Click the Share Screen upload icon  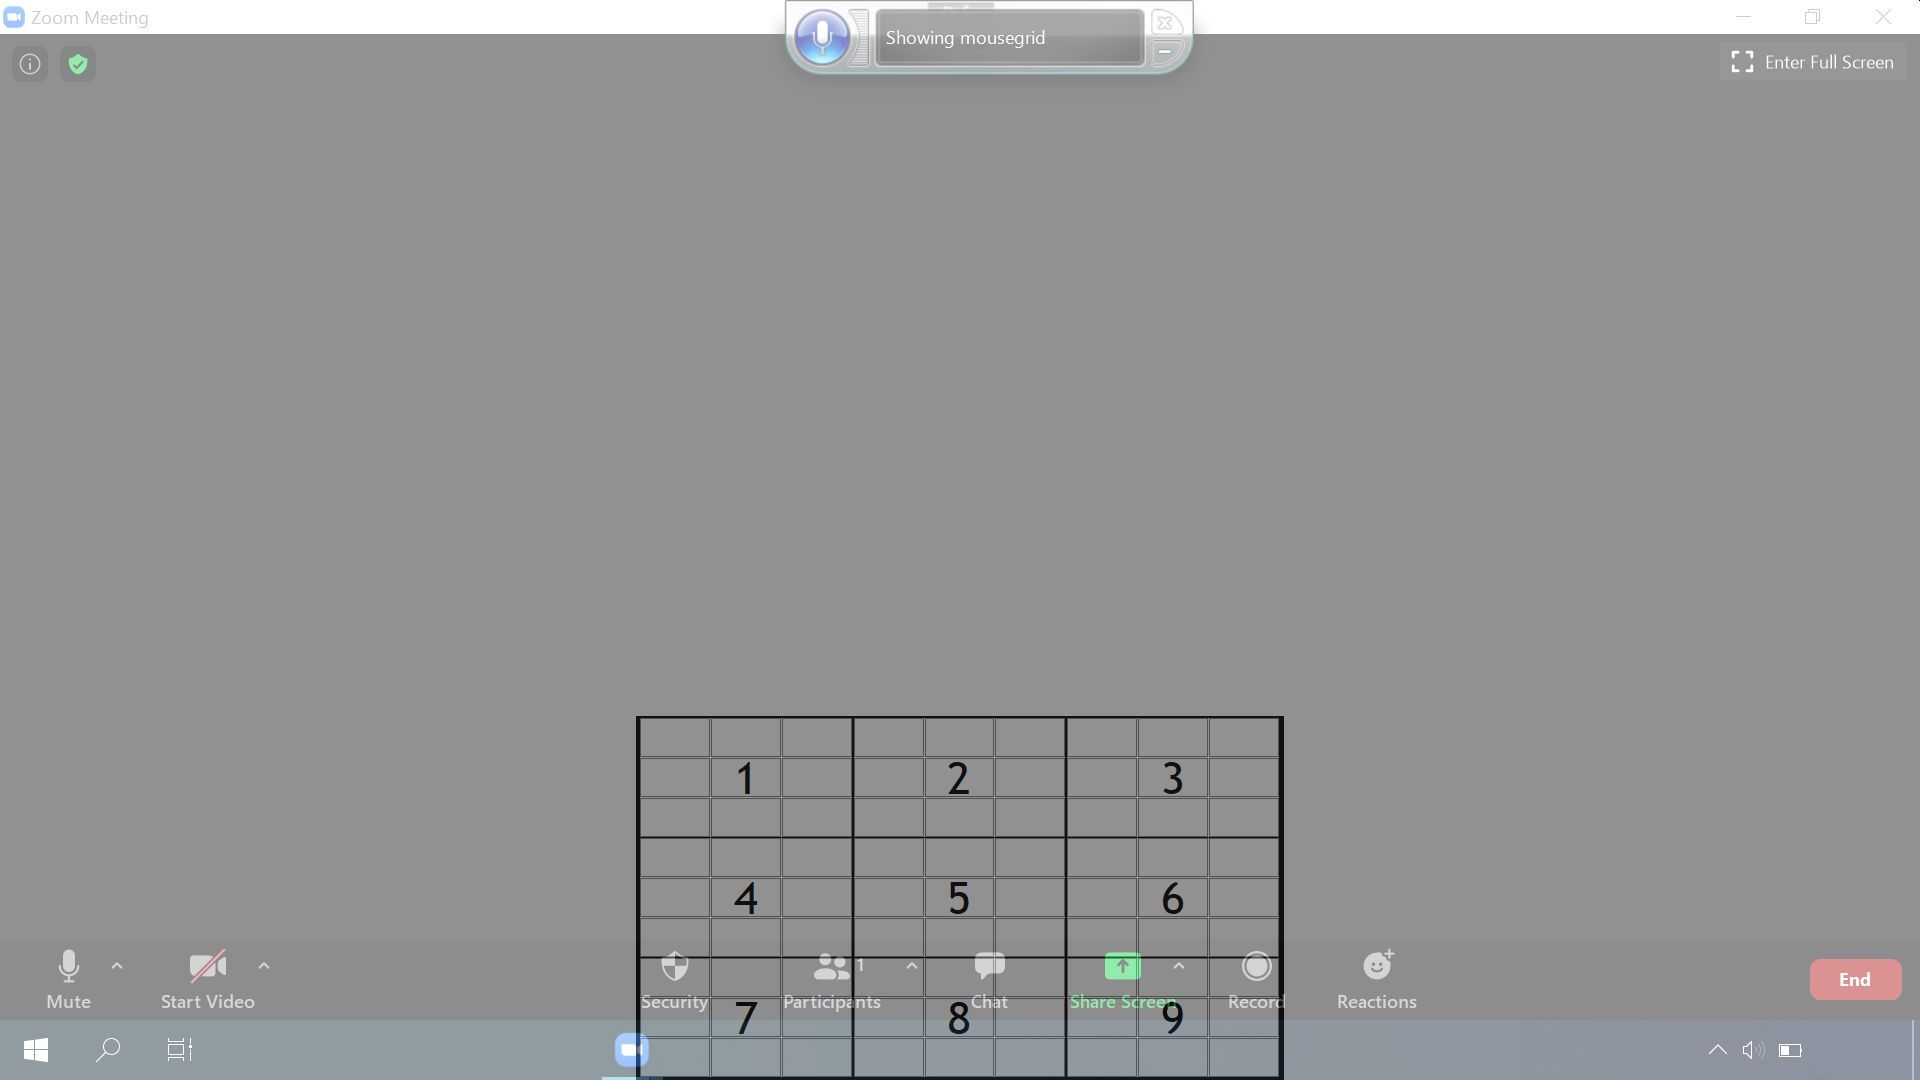[x=1124, y=965]
